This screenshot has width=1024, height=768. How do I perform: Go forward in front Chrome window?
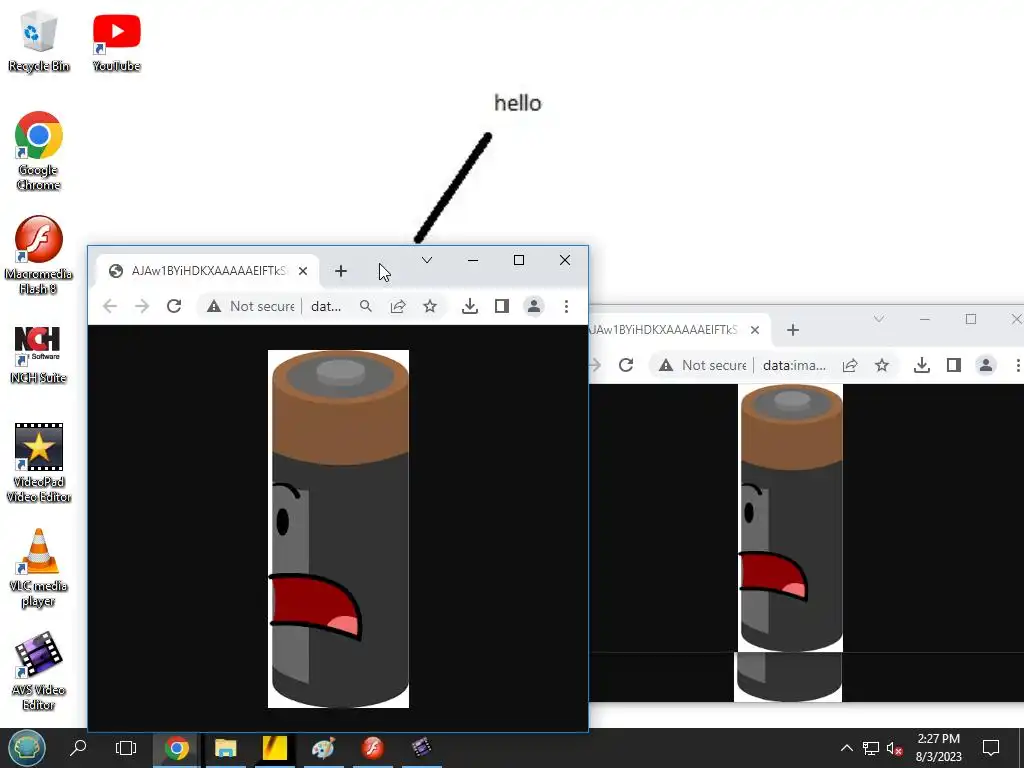click(142, 306)
